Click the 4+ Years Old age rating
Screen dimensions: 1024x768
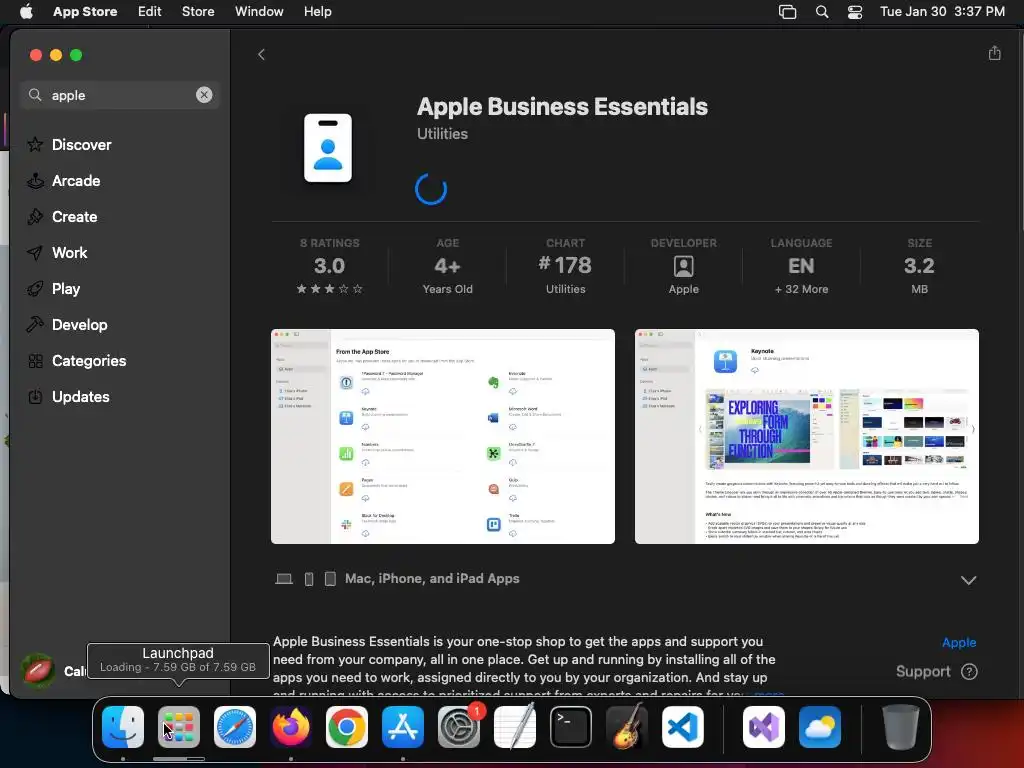click(x=447, y=266)
